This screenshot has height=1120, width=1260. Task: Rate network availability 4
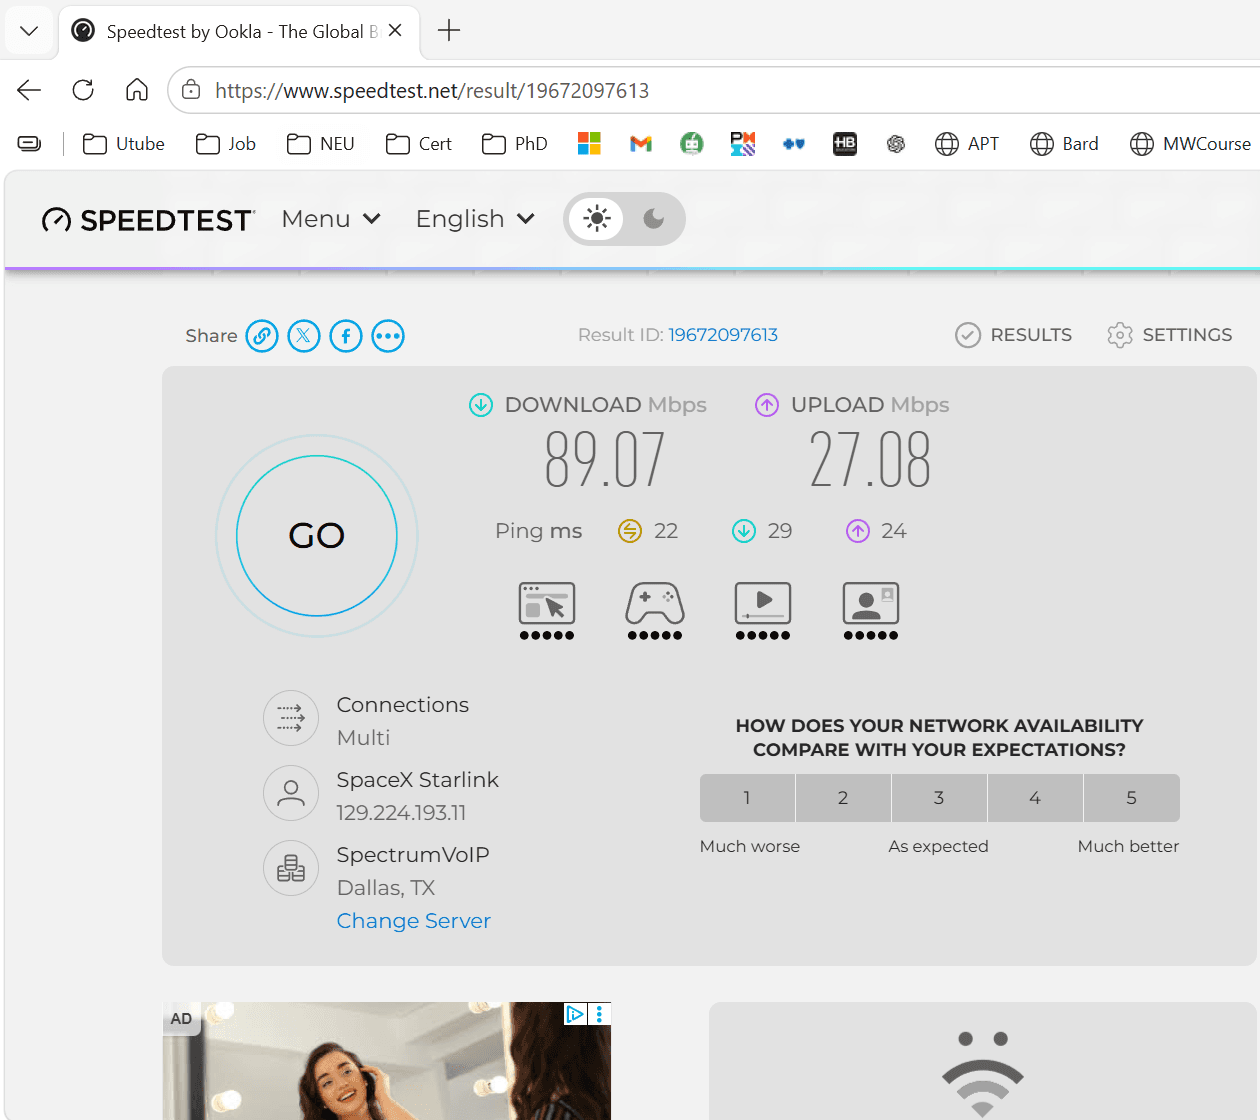pyautogui.click(x=1035, y=798)
